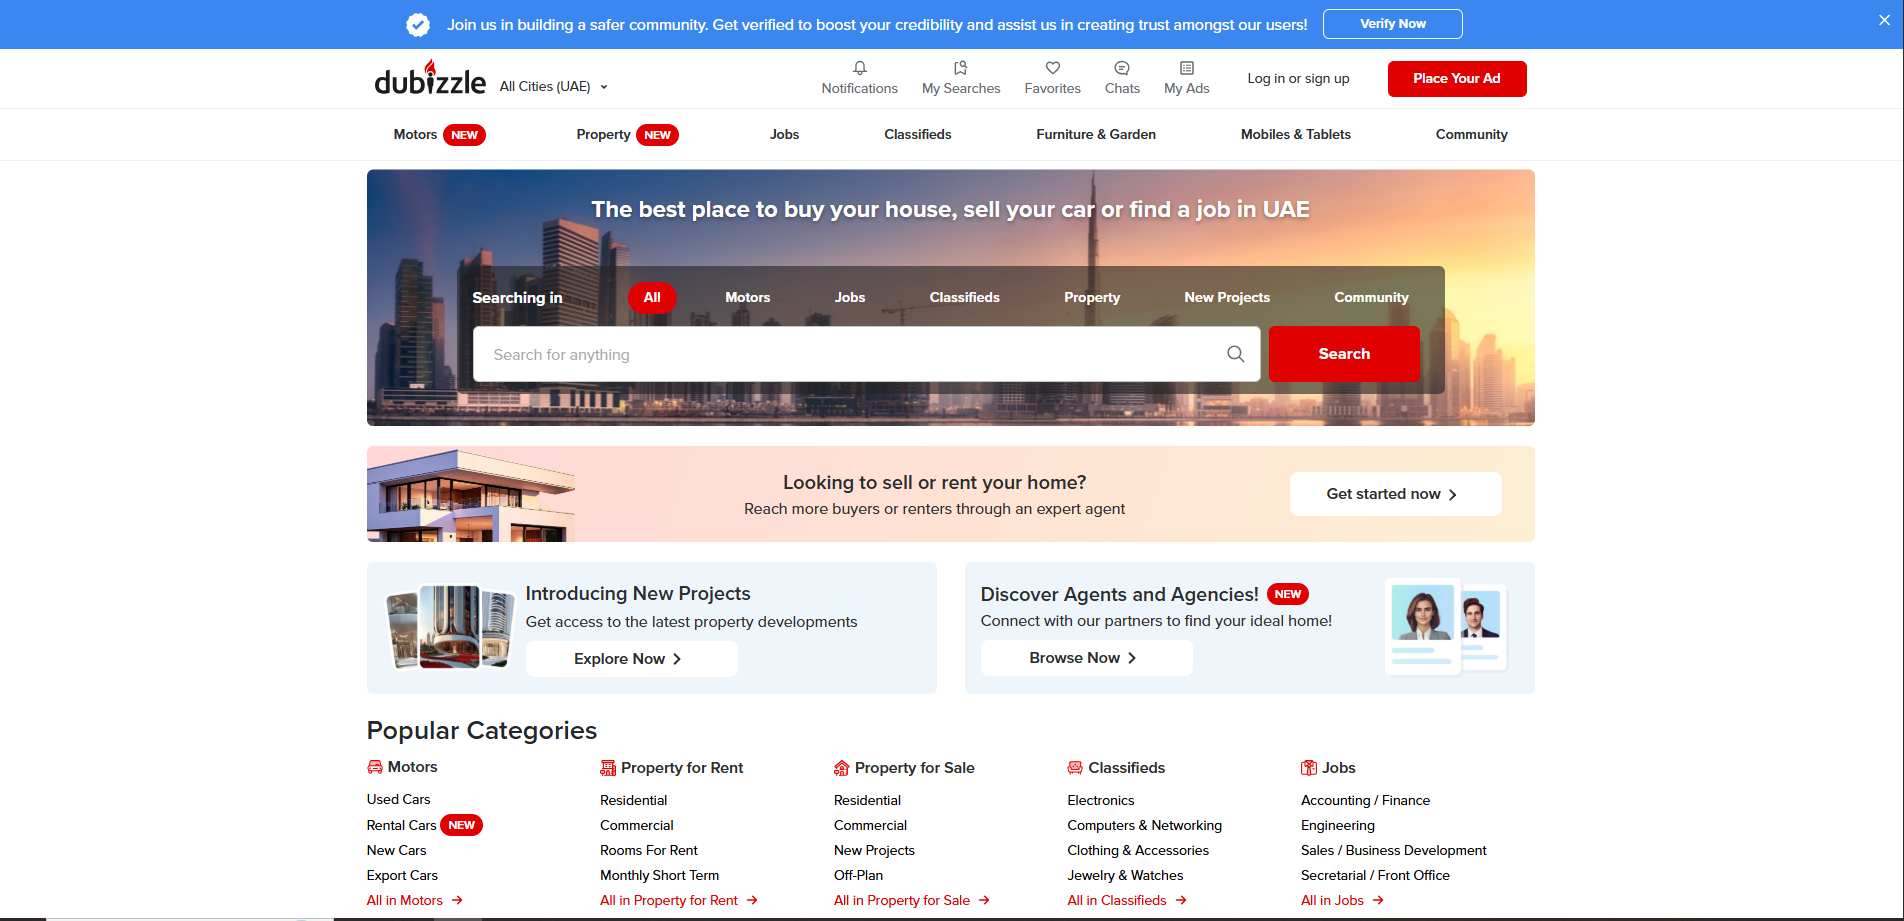Click the red Place Your Ad button
The width and height of the screenshot is (1904, 921).
pyautogui.click(x=1456, y=79)
